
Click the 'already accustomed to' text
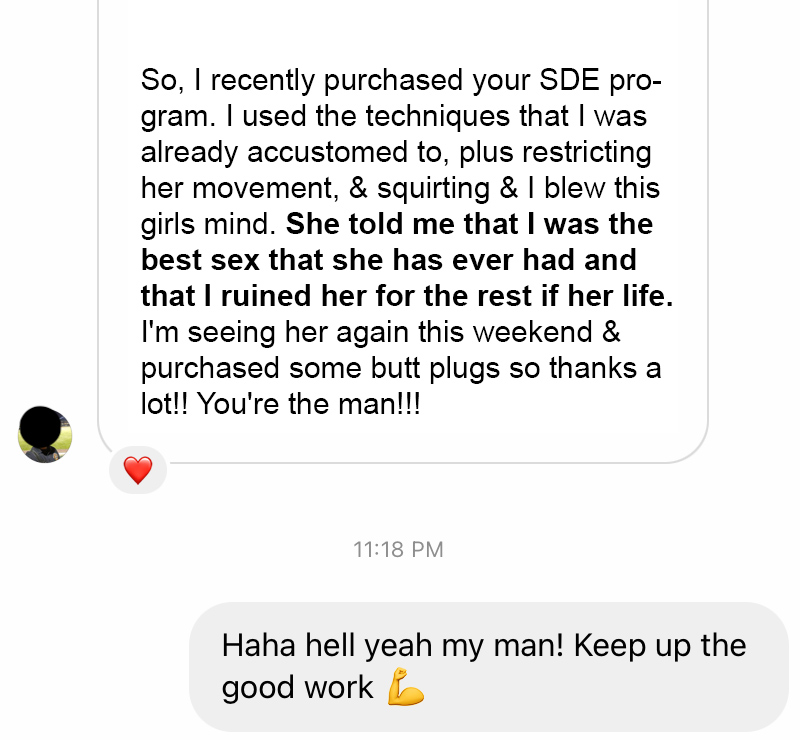click(291, 152)
